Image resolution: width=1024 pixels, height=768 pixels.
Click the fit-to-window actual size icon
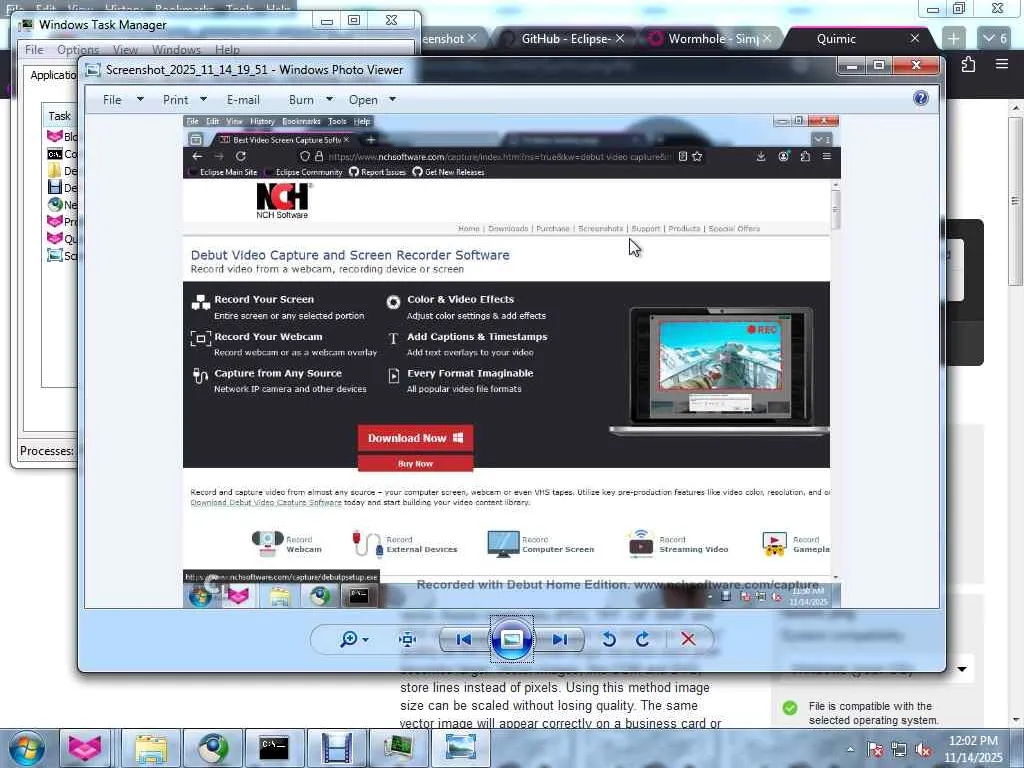pos(408,639)
